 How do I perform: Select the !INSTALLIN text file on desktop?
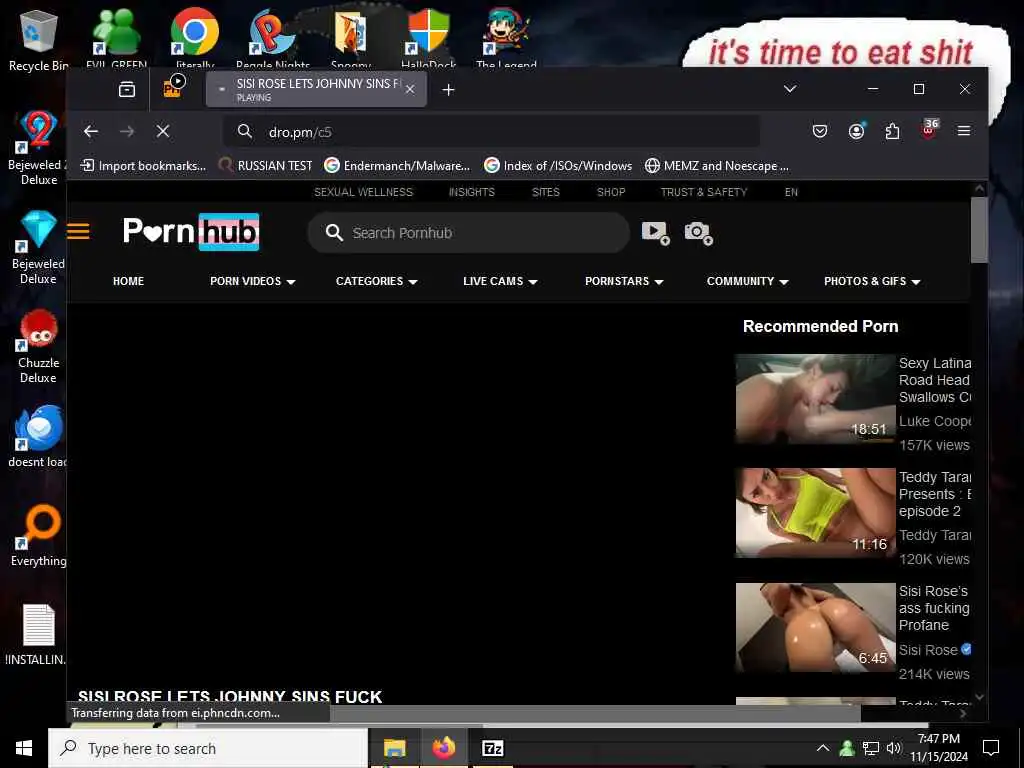(x=38, y=635)
